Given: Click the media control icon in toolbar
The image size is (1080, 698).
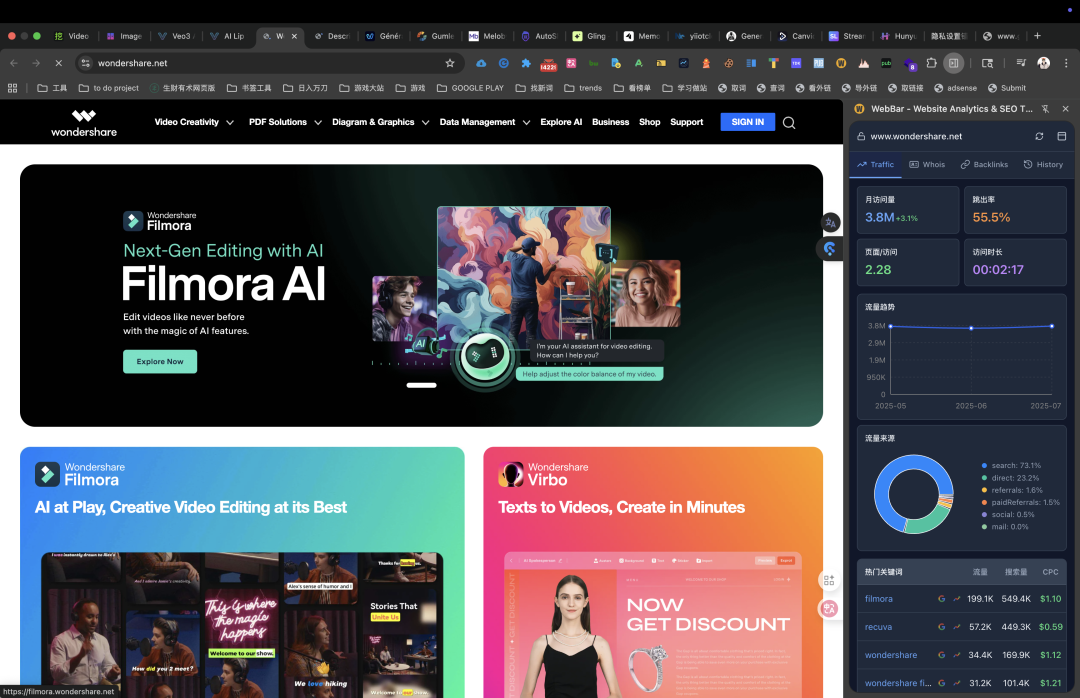Looking at the screenshot, I should (x=1021, y=63).
